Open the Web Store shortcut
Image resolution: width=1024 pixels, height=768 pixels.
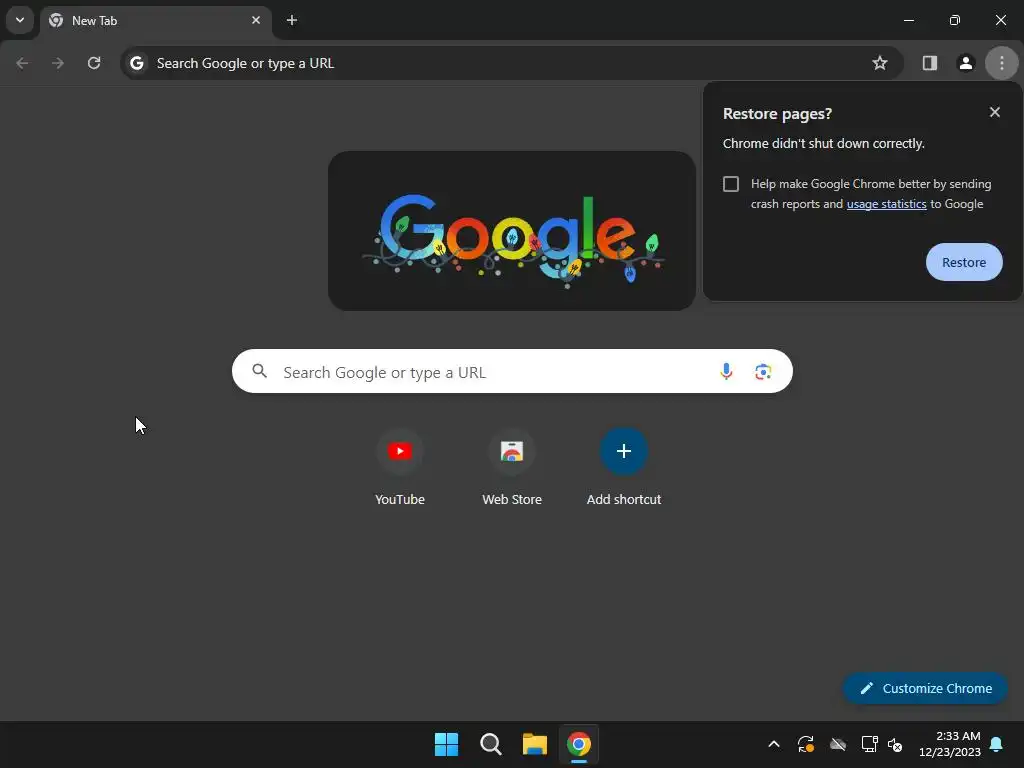(512, 467)
